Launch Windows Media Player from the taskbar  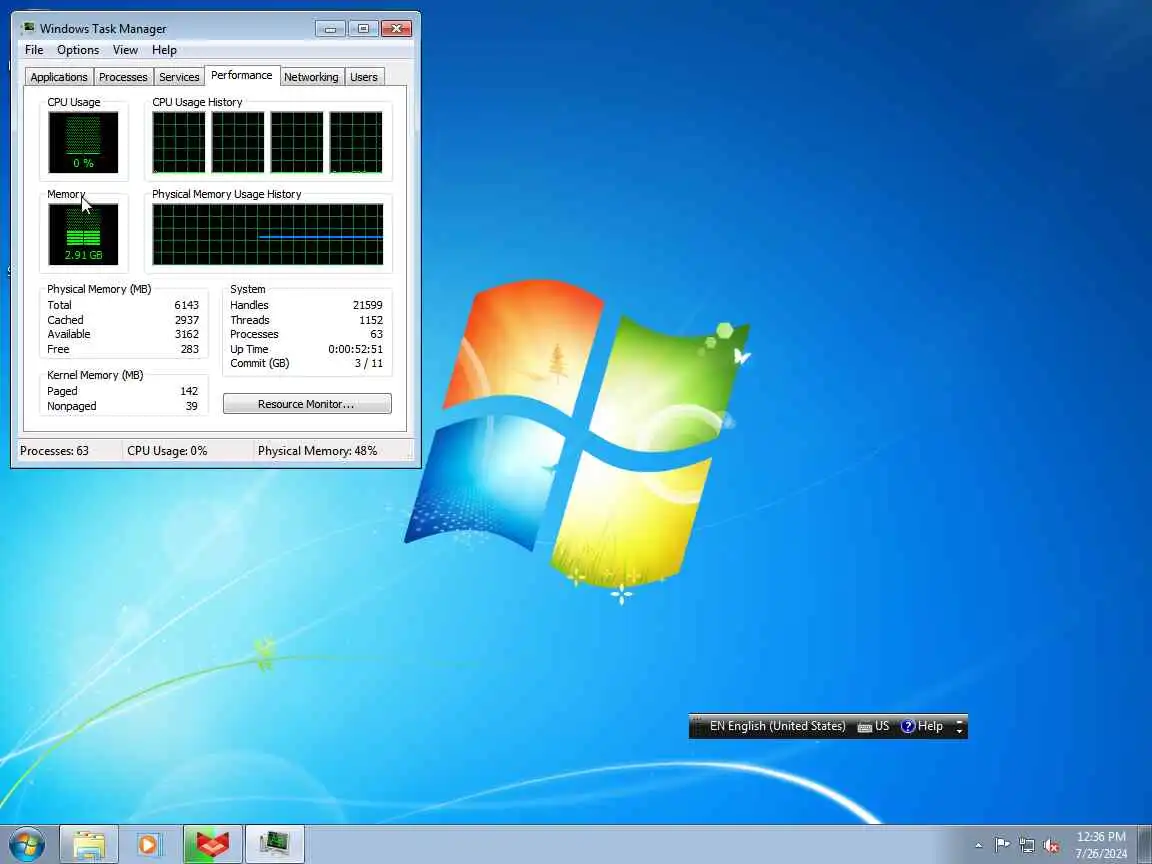tap(150, 844)
